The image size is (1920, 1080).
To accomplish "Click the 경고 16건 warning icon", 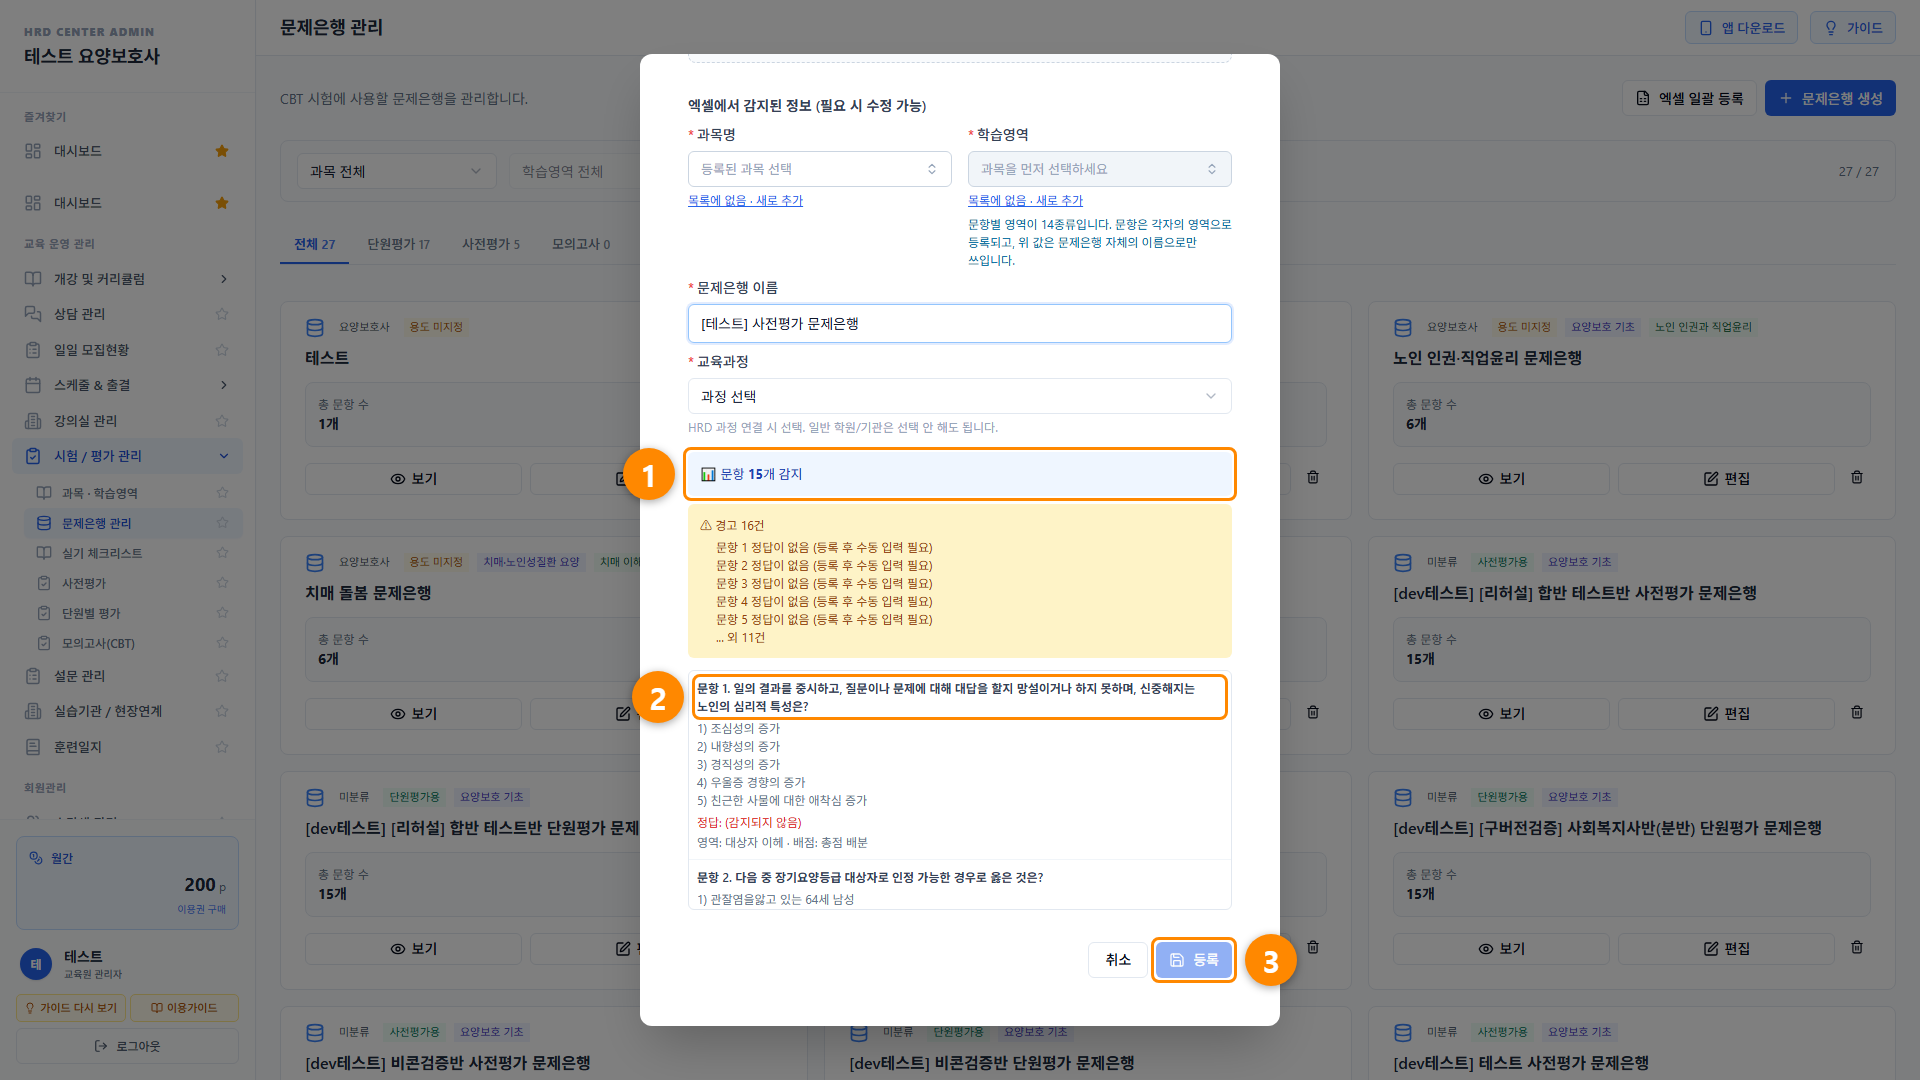I will tap(706, 525).
